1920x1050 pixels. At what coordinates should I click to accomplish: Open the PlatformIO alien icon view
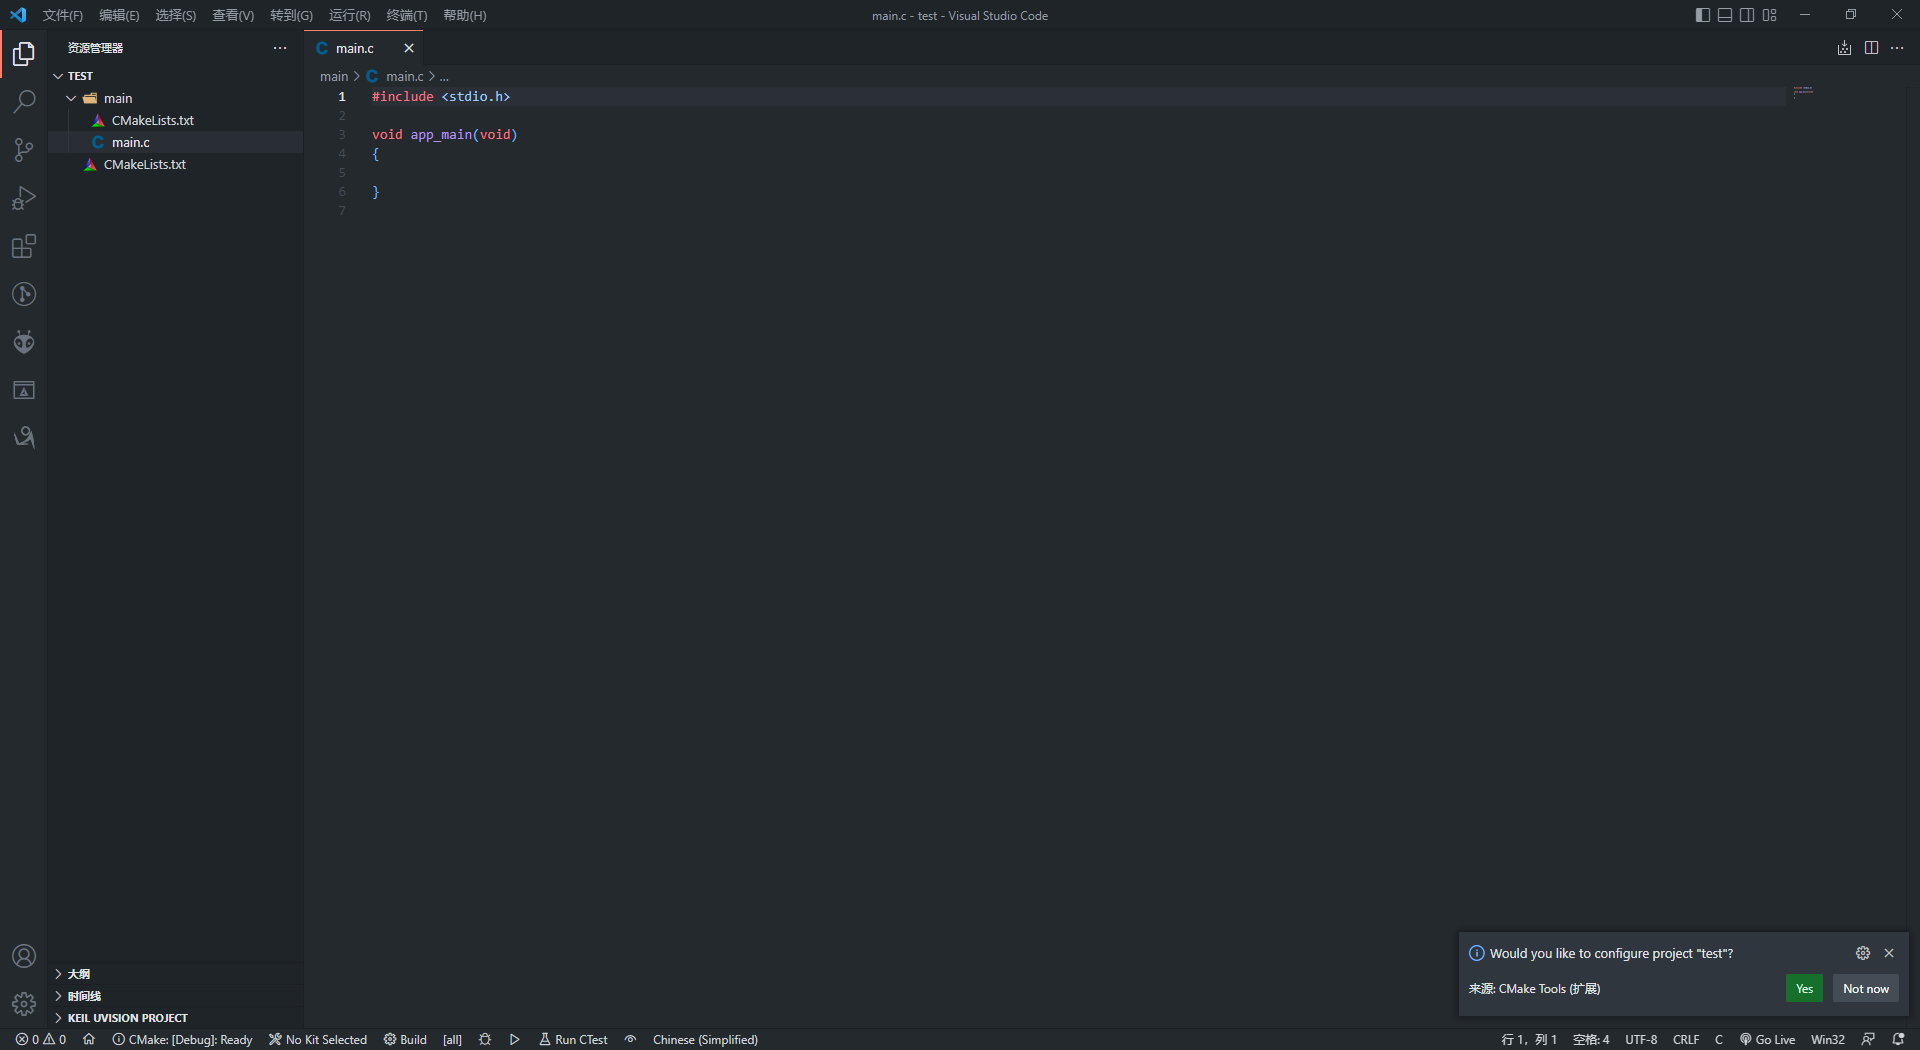click(24, 342)
